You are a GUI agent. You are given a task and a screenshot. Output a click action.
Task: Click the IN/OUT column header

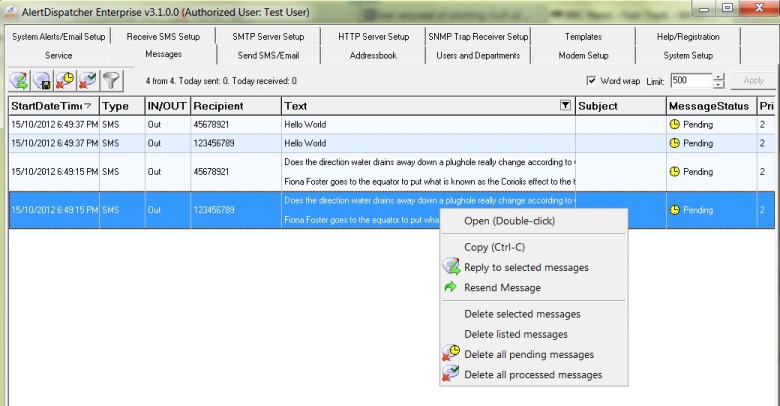(168, 106)
